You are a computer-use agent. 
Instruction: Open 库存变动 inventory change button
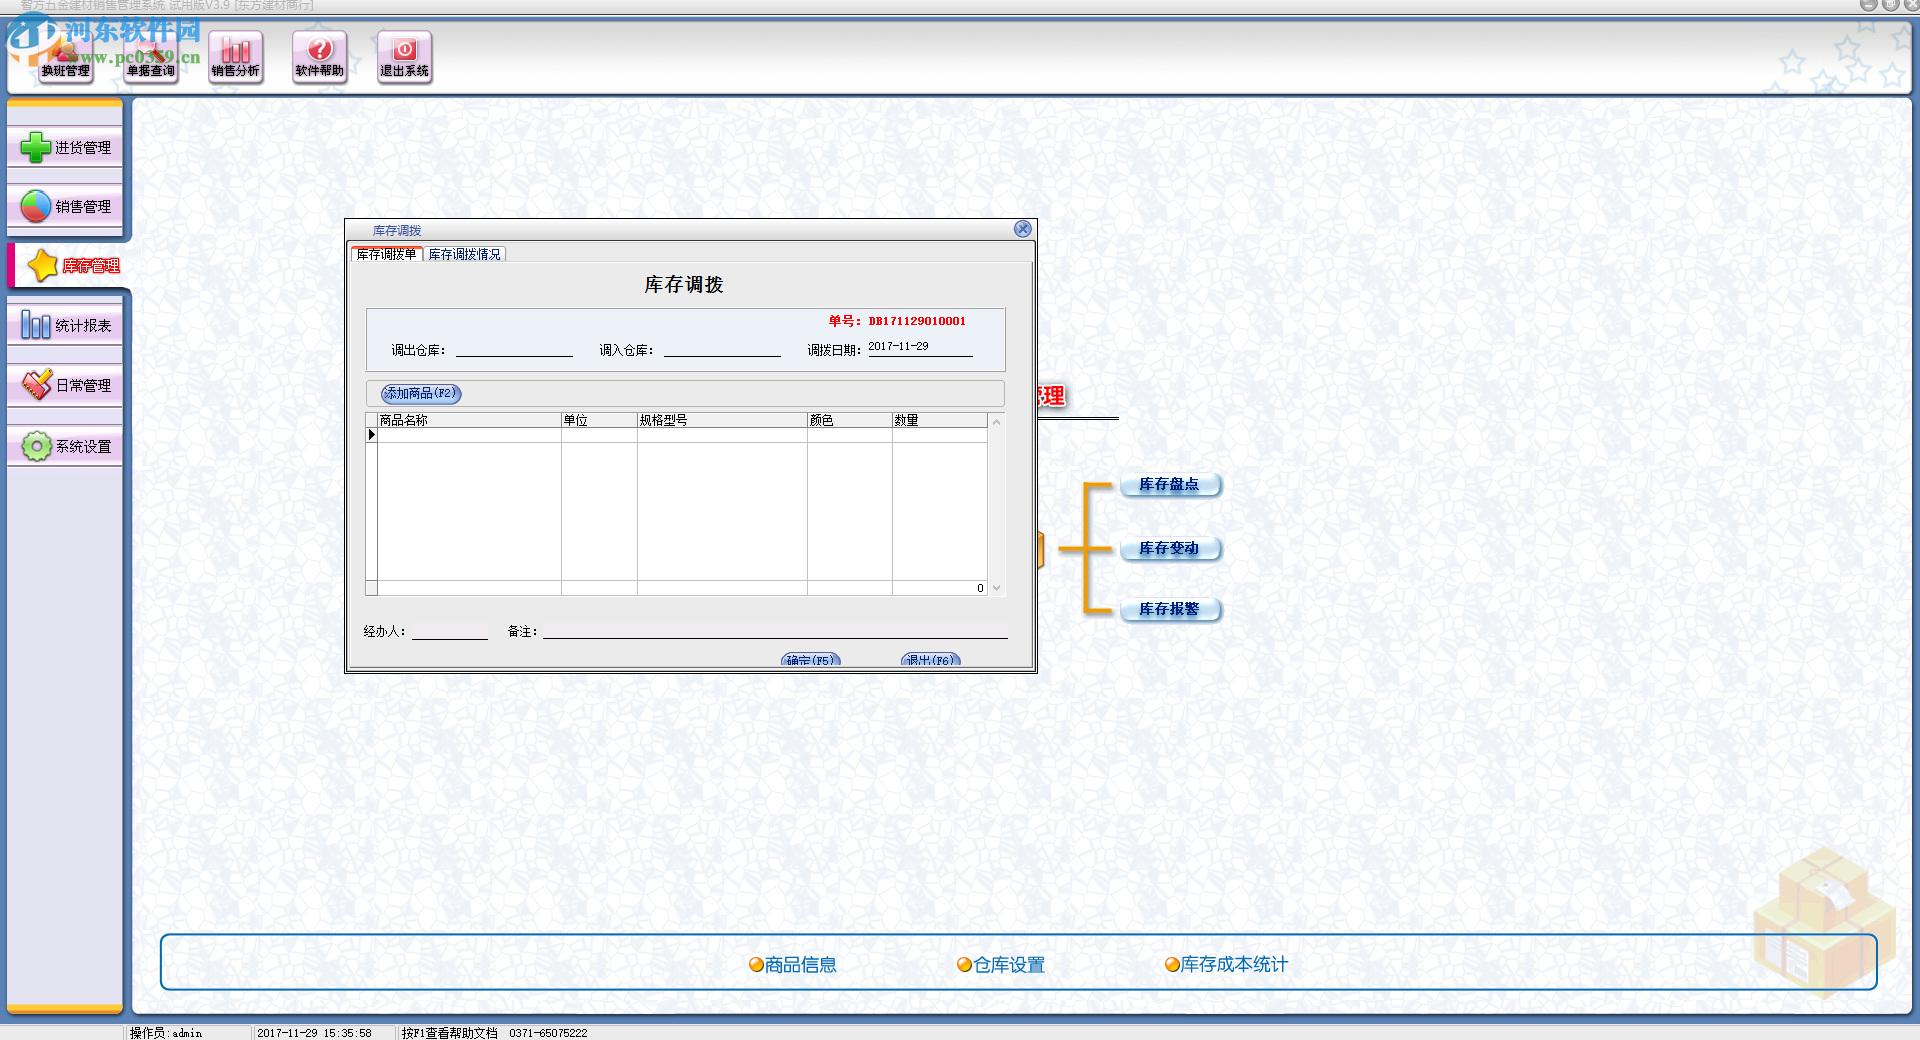pos(1169,549)
